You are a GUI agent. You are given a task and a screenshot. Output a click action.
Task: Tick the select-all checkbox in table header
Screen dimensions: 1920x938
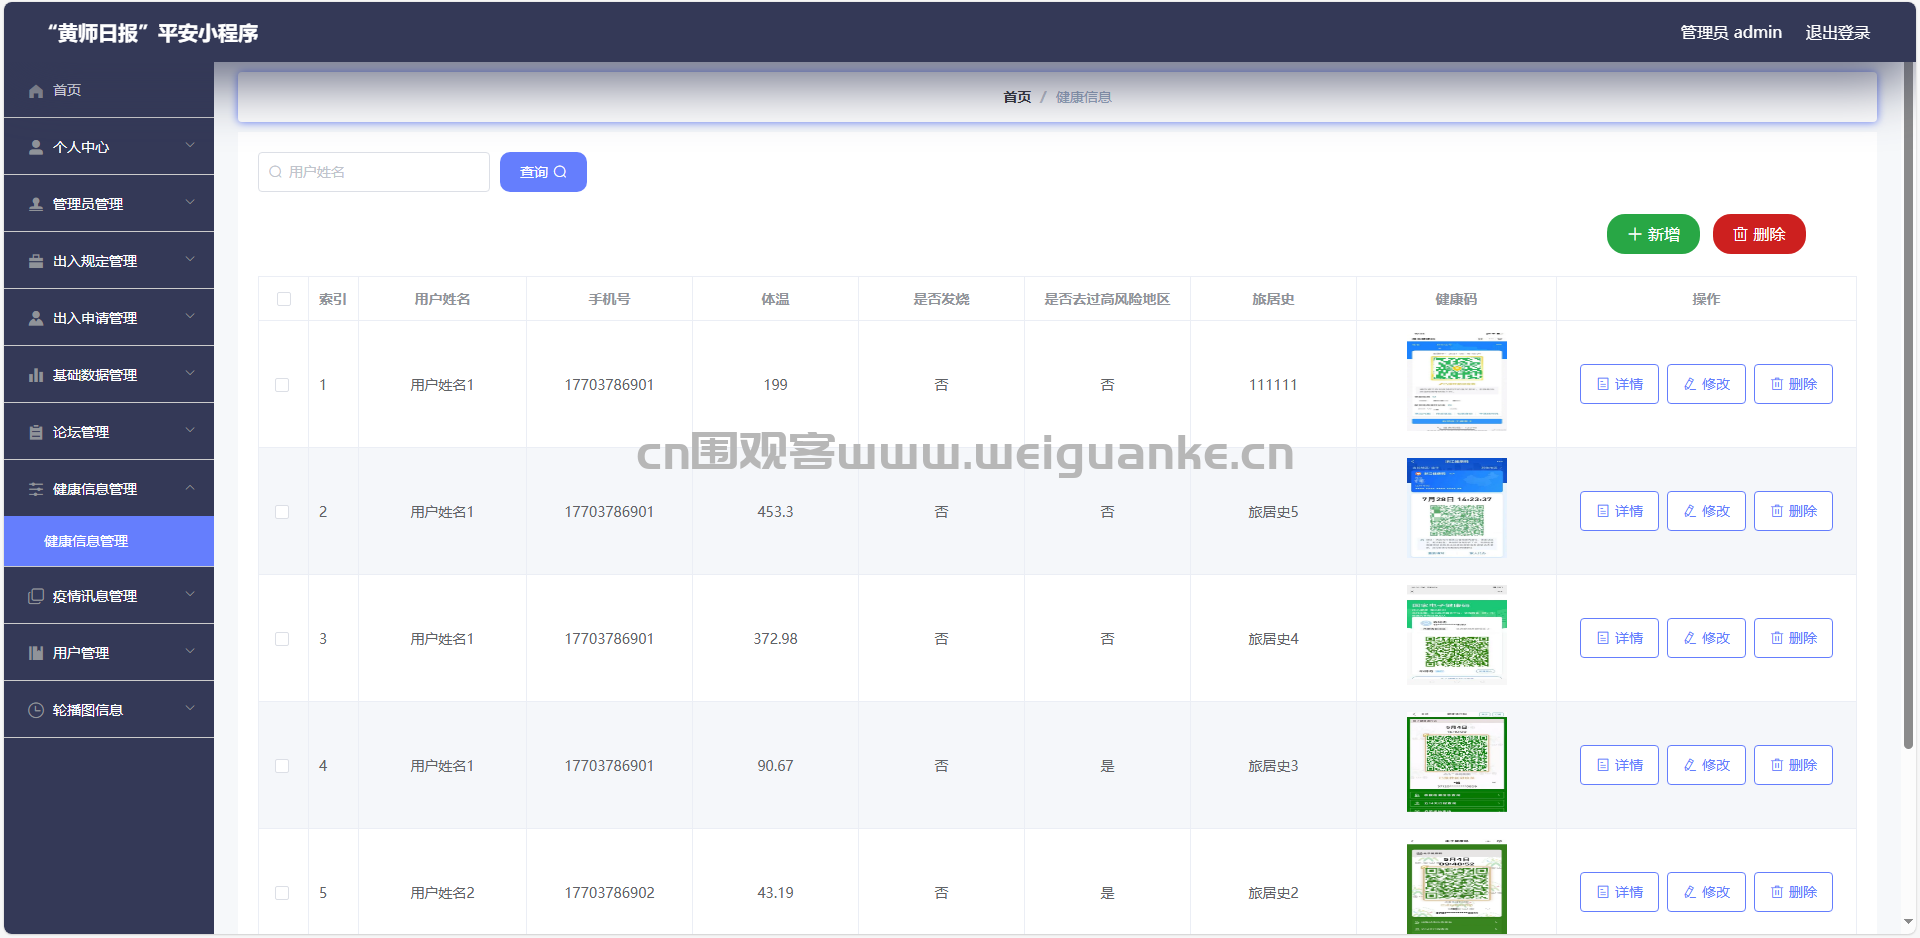pyautogui.click(x=284, y=299)
